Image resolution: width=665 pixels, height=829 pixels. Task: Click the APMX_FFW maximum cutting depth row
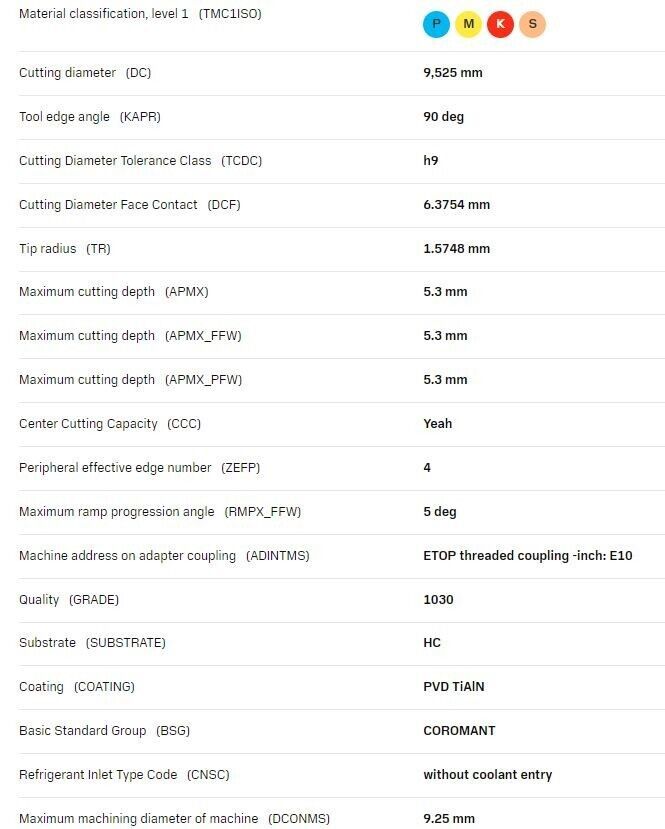tap(341, 336)
